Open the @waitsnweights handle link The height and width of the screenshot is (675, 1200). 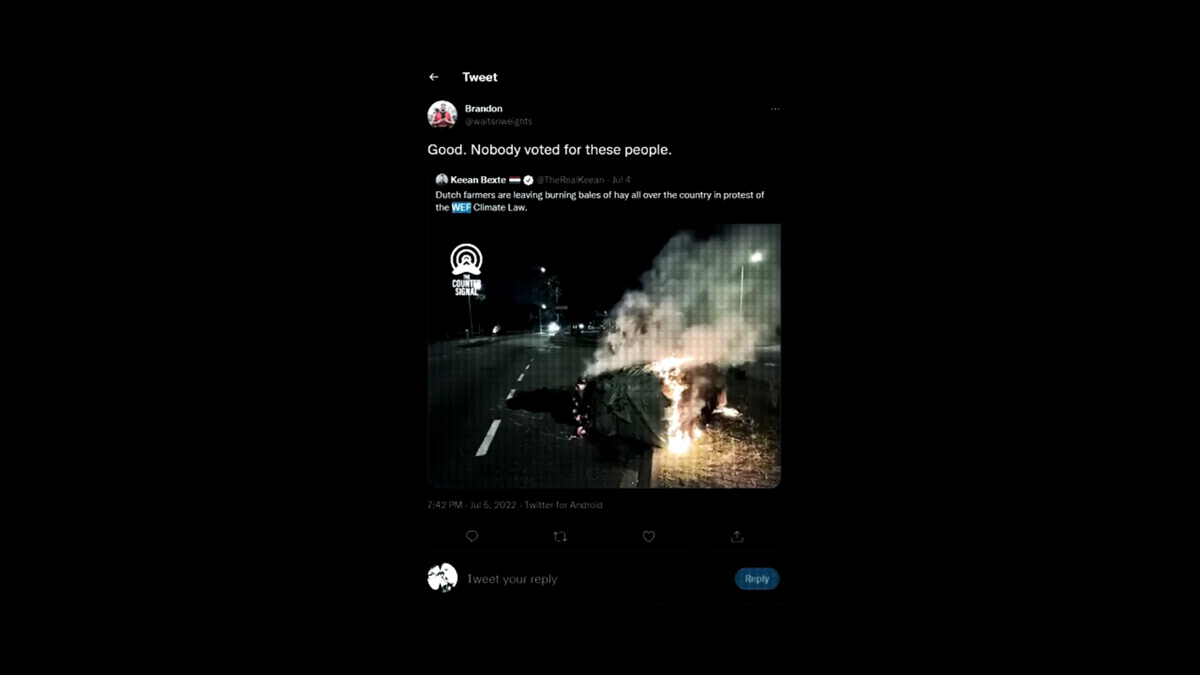(x=498, y=122)
